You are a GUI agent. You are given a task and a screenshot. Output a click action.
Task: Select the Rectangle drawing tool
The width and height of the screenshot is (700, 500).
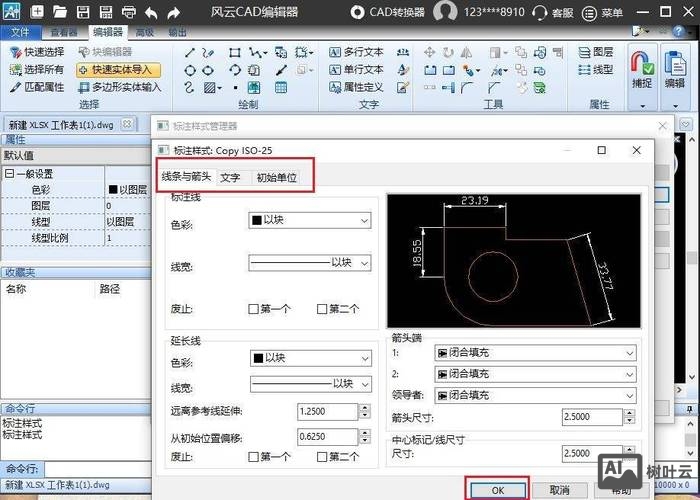[x=234, y=53]
